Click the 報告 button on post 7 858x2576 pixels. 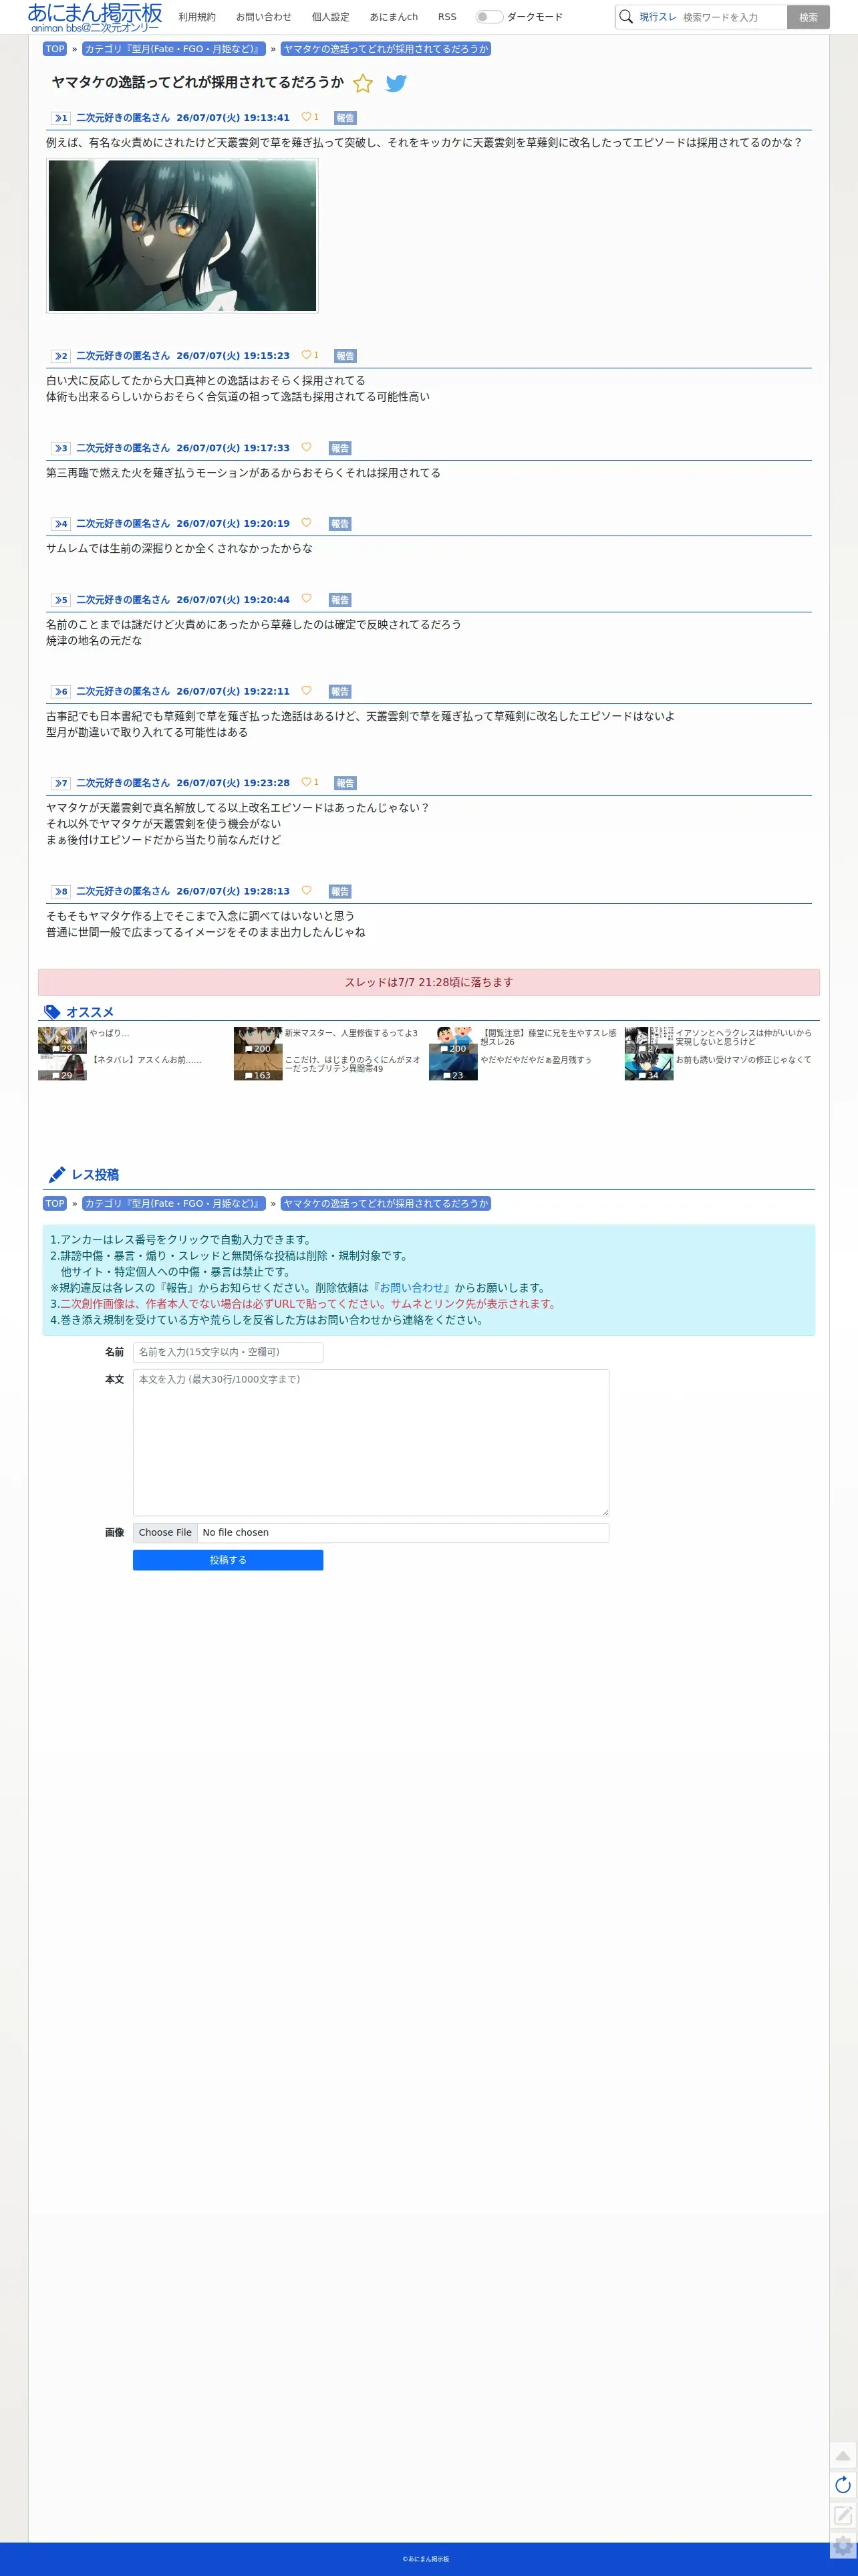pos(345,783)
